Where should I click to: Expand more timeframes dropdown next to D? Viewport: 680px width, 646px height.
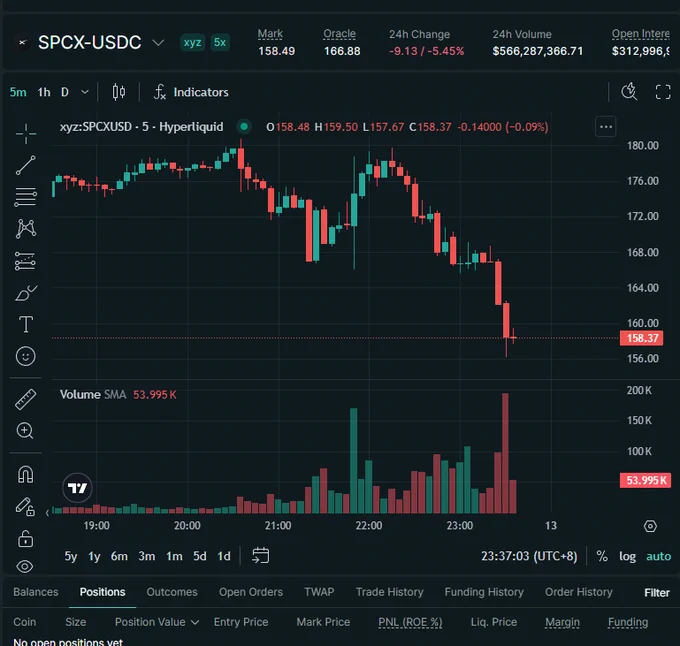[85, 92]
